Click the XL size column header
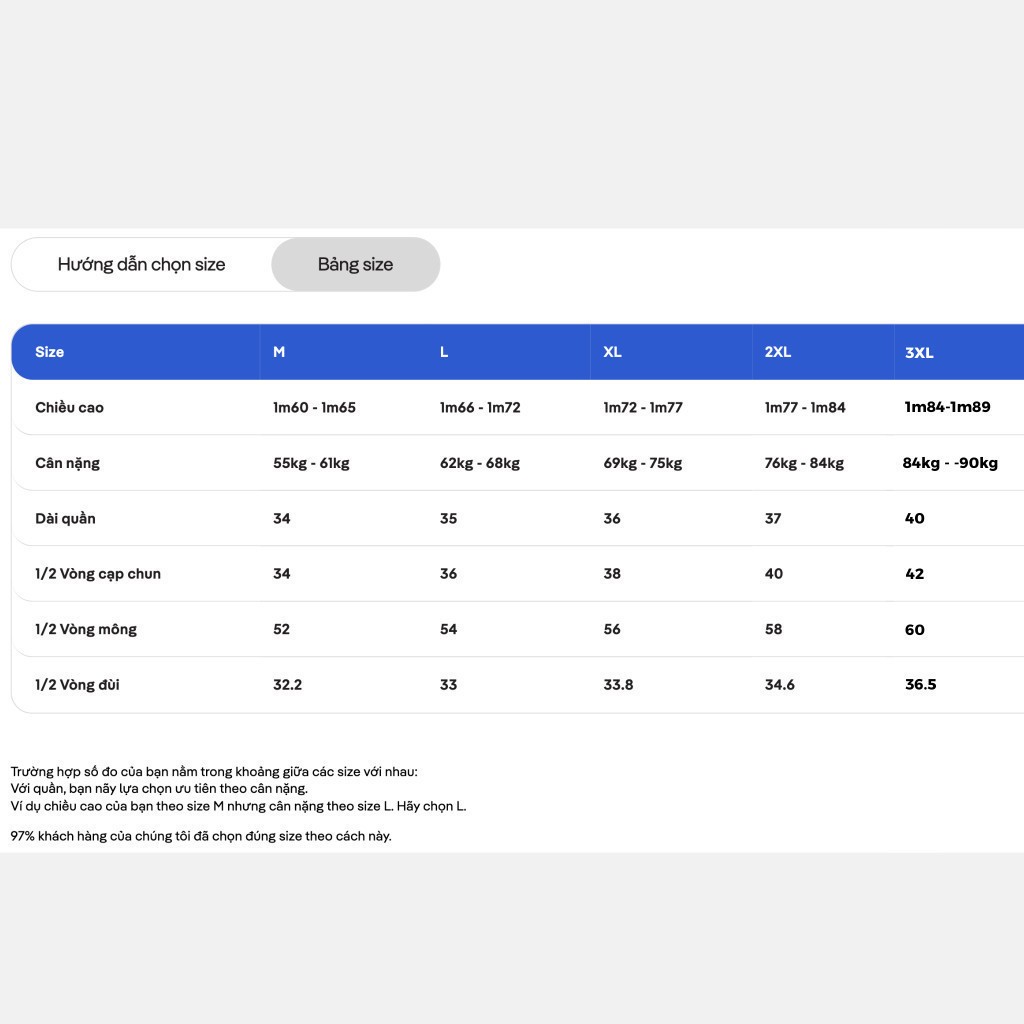1024x1024 pixels. (612, 352)
